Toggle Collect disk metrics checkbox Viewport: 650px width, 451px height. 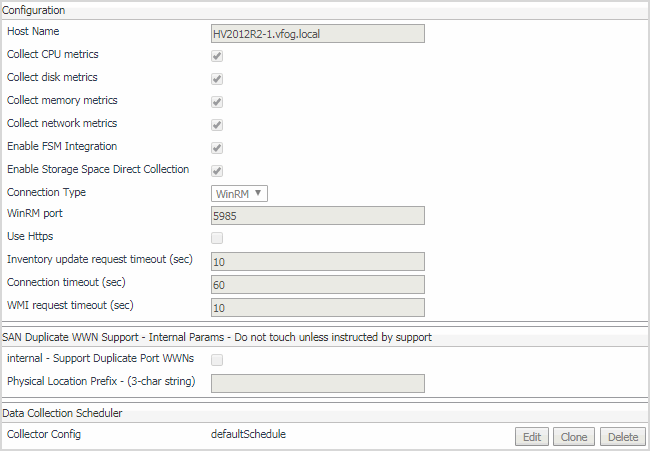coord(217,79)
